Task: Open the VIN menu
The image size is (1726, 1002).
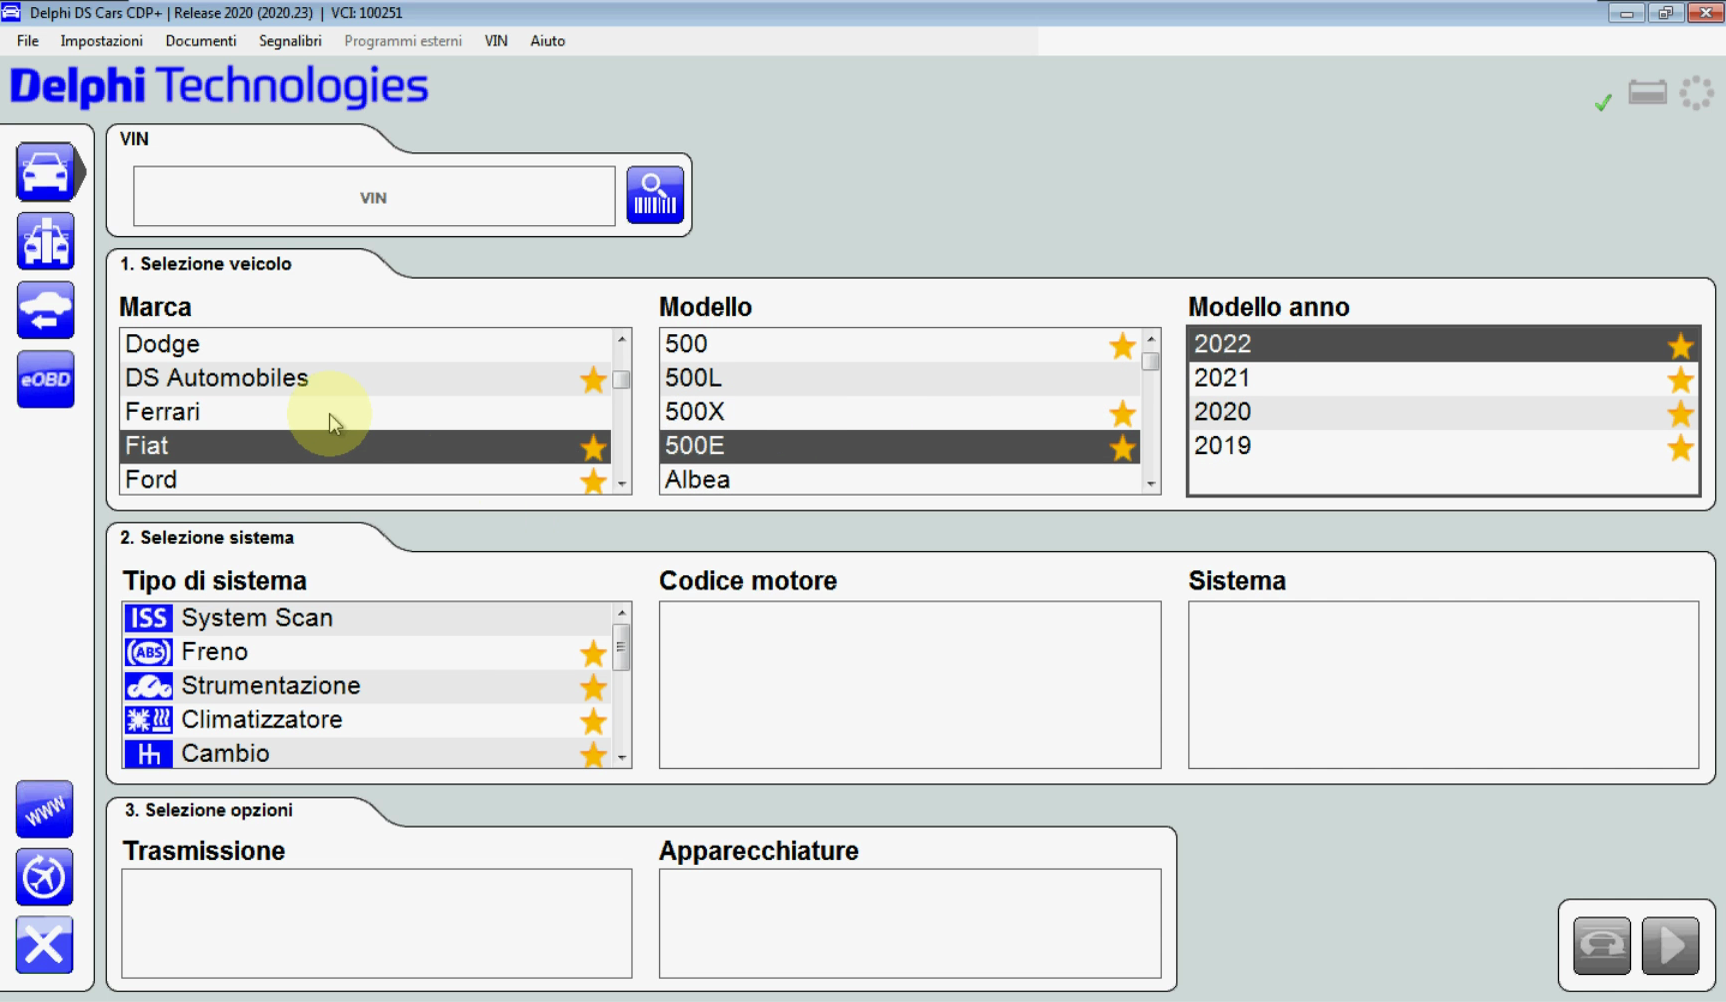Action: pyautogui.click(x=496, y=41)
